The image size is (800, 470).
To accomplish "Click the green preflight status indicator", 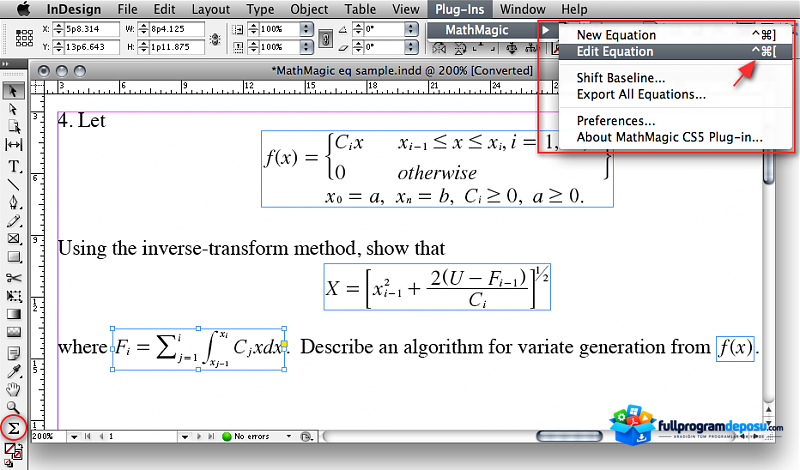I will [x=227, y=437].
